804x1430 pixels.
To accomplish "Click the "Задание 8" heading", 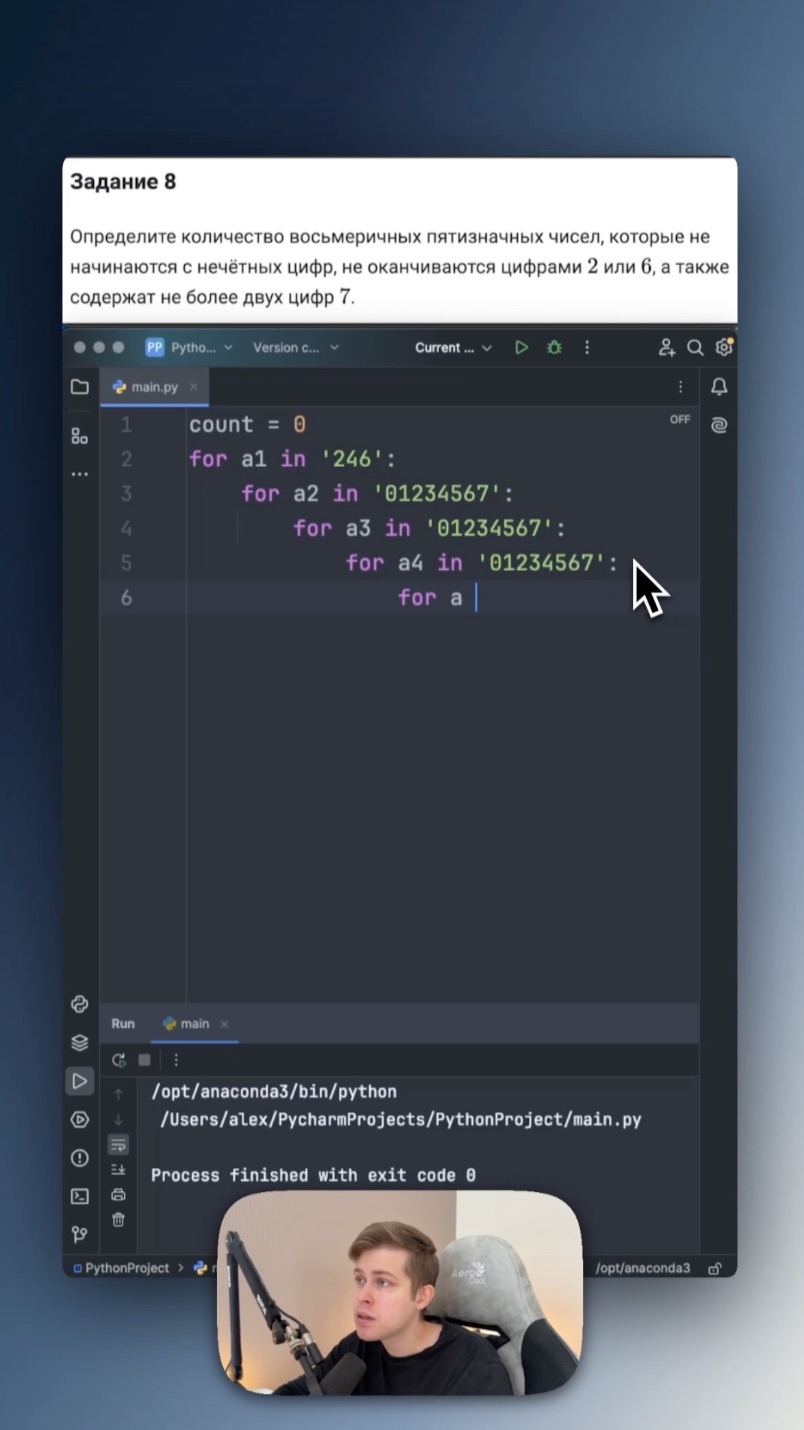I will tap(123, 182).
